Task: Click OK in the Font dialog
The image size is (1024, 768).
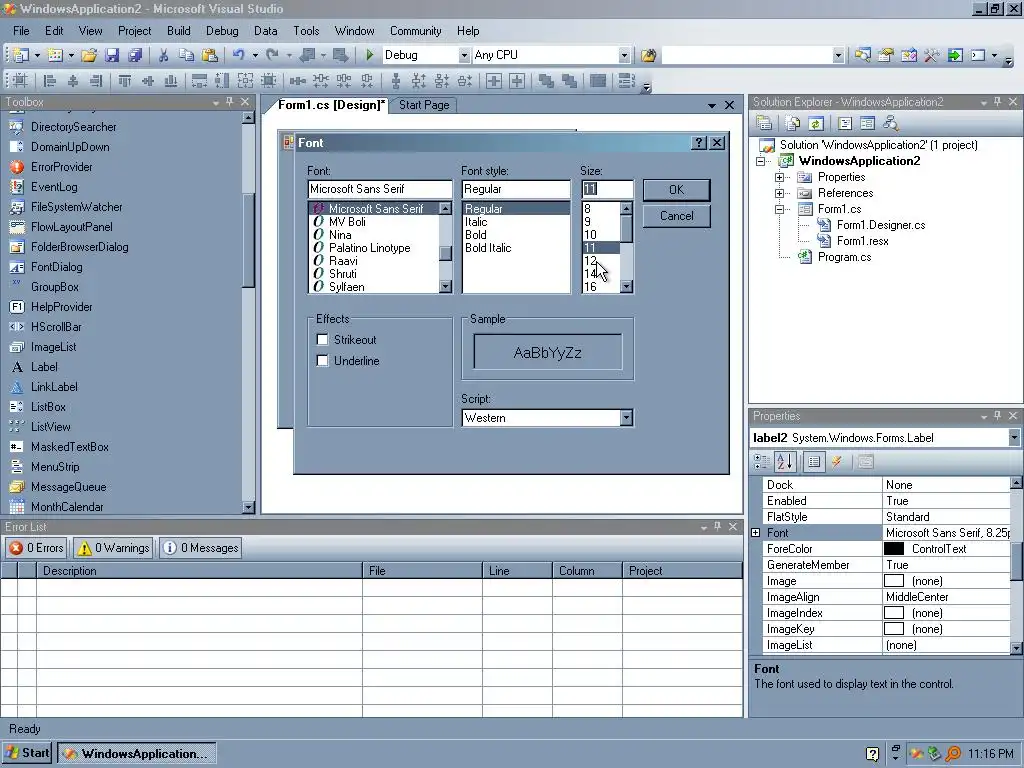Action: point(677,189)
